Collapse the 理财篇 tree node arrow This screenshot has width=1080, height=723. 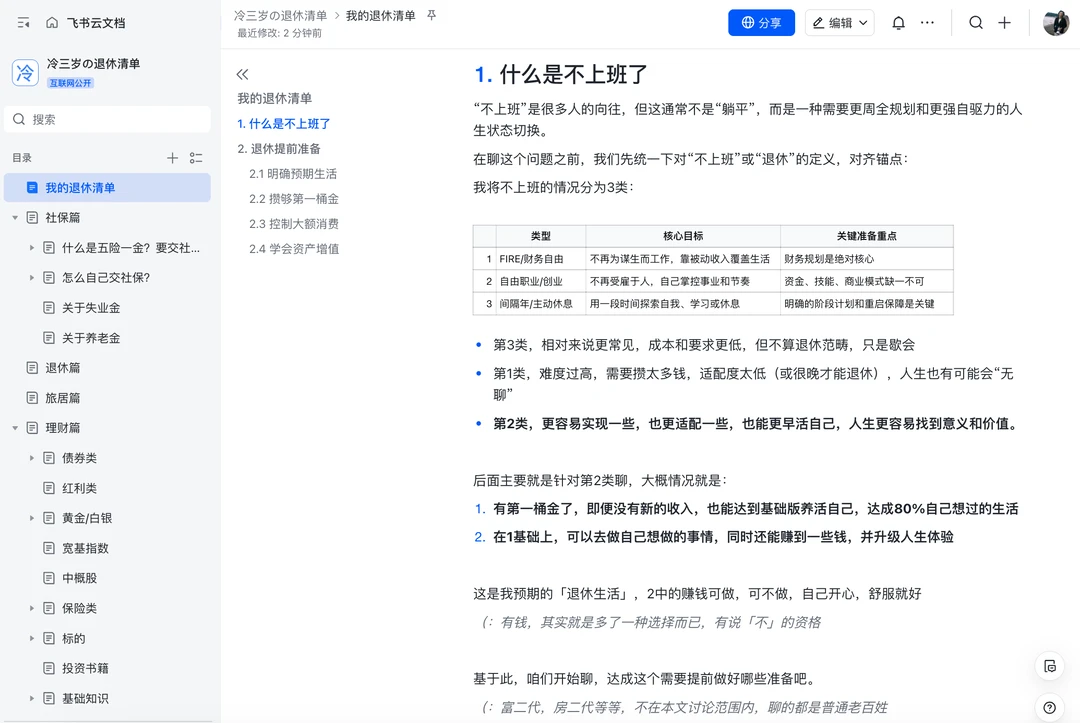point(15,428)
